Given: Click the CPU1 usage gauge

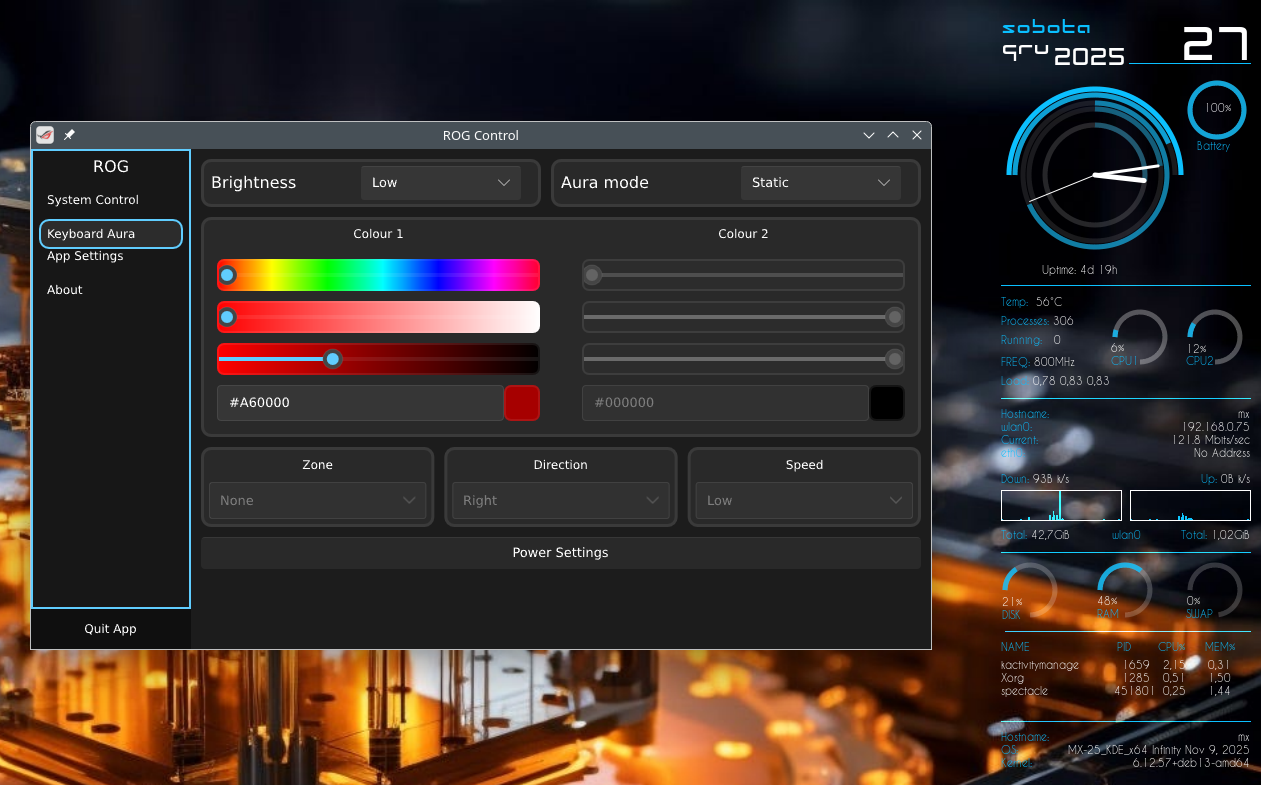Looking at the screenshot, I should pyautogui.click(x=1139, y=338).
